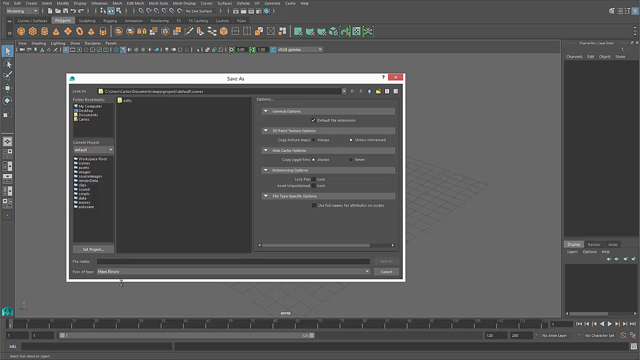Open the Current Project default dropdown
Screen dimensions: 640x360
[93, 150]
